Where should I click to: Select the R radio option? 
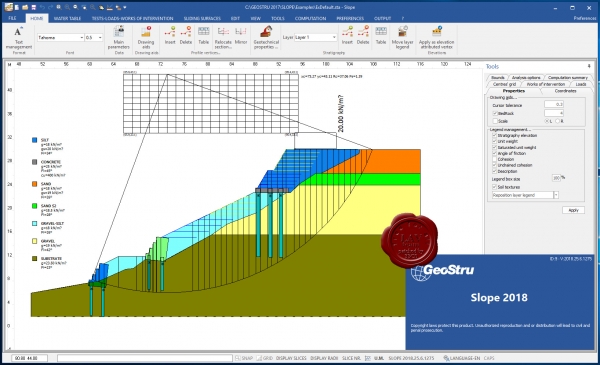[x=558, y=121]
